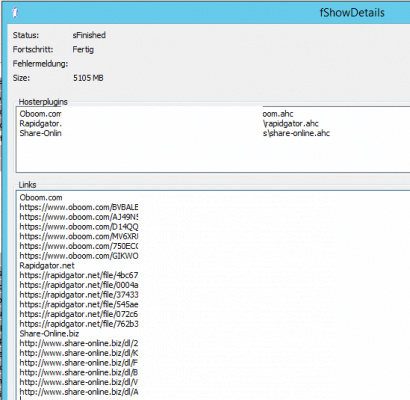The width and height of the screenshot is (410, 400).
Task: Click oboom.com link starting AJ49N
Action: pos(79,217)
